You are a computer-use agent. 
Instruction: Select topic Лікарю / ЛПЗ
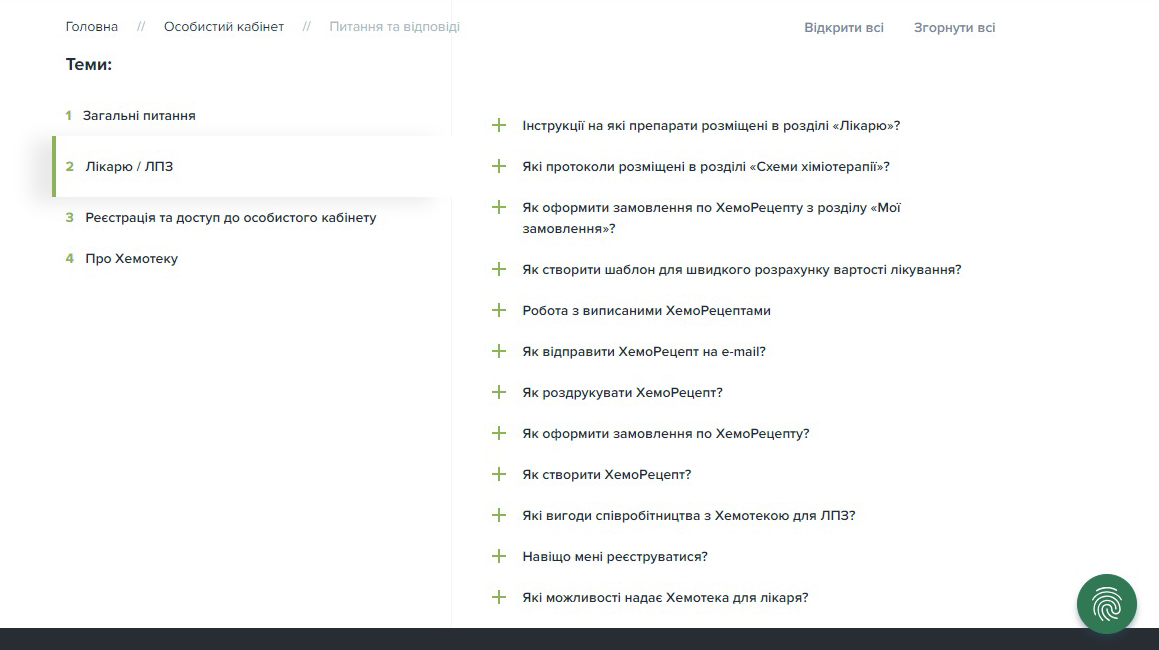(129, 166)
